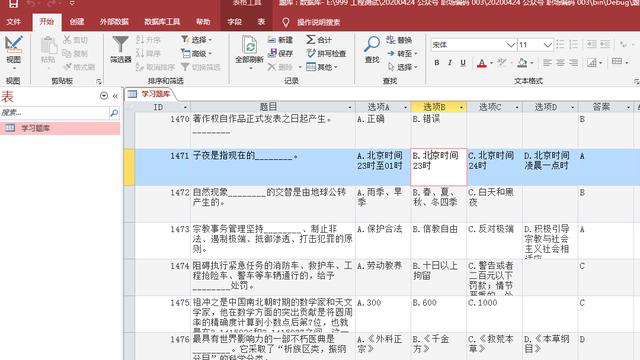
Task: Collapse the navigation pane with « button
Action: 115,96
